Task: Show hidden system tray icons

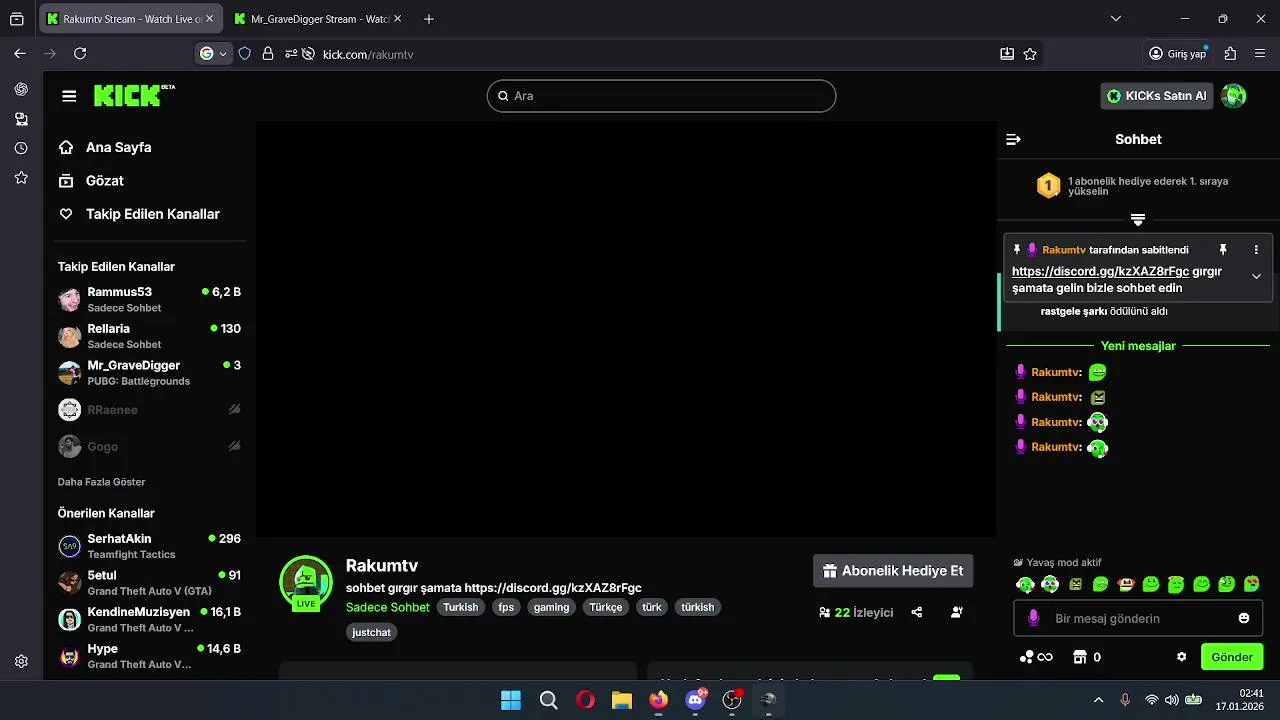Action: [1099, 700]
